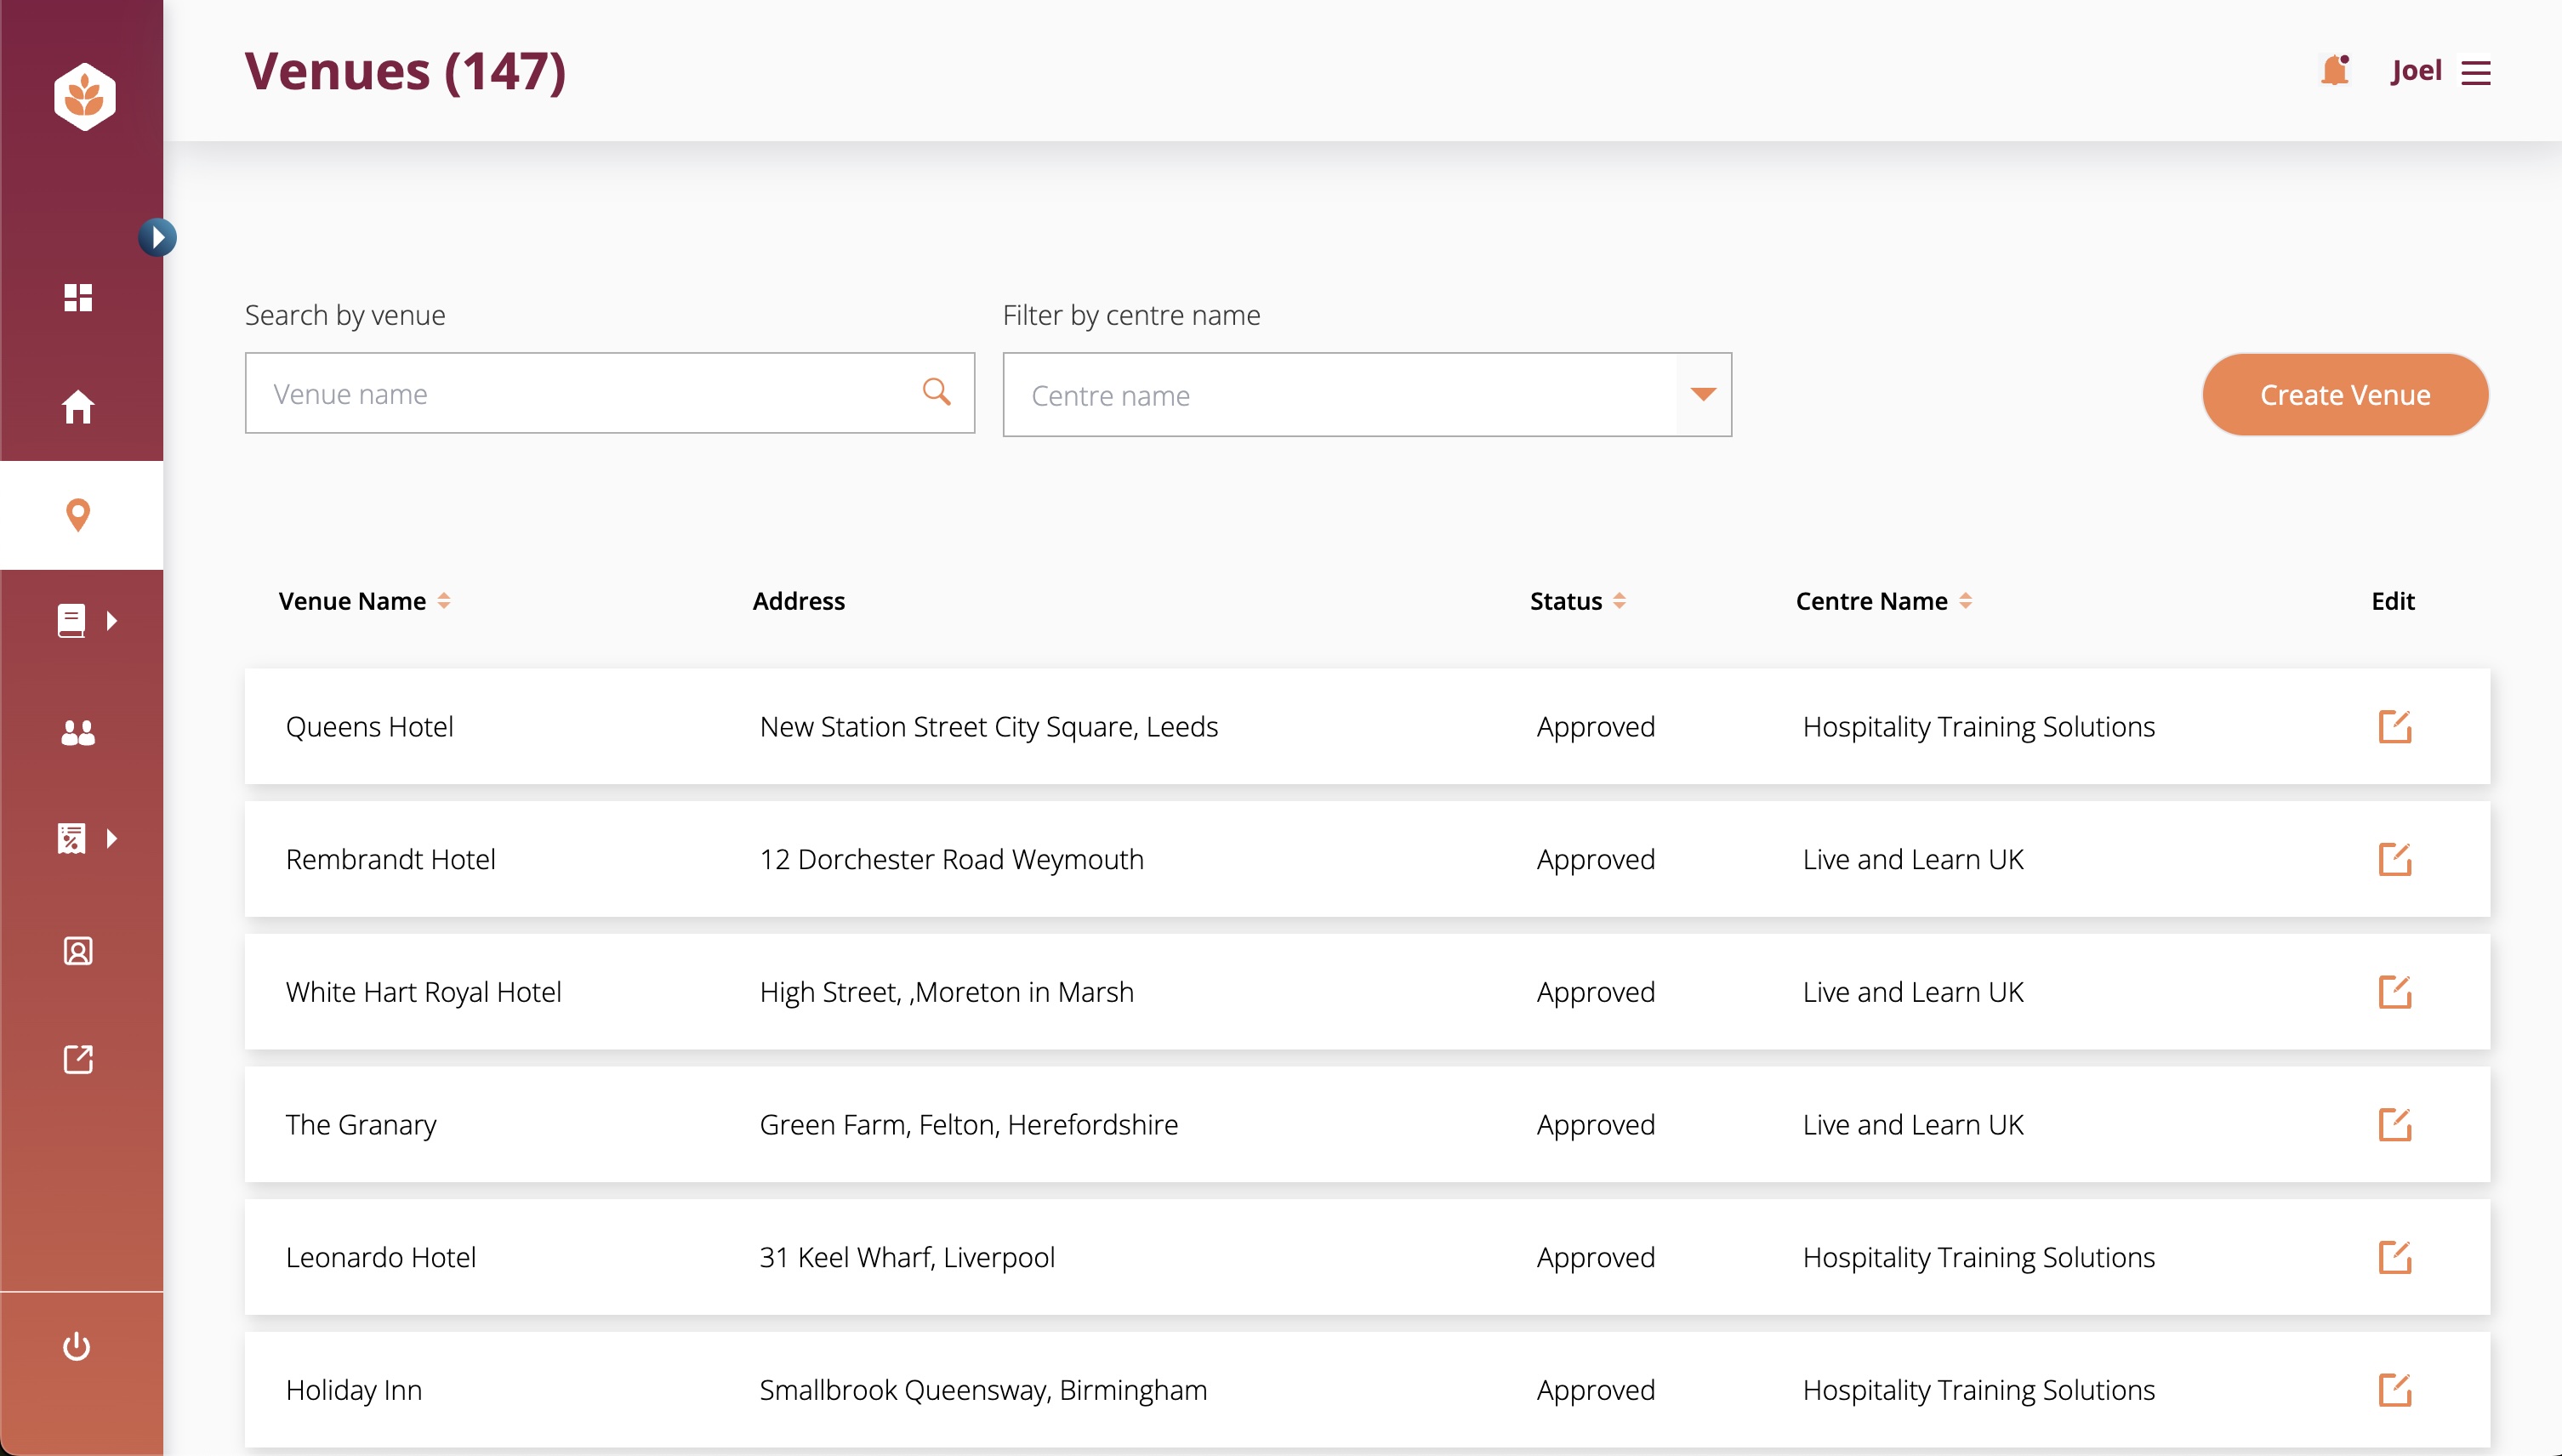Select the Holiday Inn name
This screenshot has height=1456, width=2562.
353,1390
